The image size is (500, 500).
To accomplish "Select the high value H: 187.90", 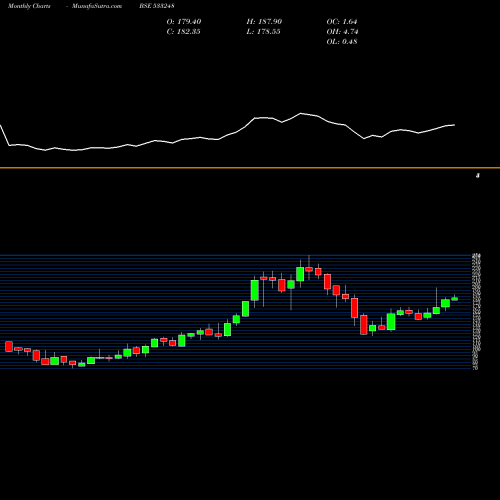I will pos(264,21).
